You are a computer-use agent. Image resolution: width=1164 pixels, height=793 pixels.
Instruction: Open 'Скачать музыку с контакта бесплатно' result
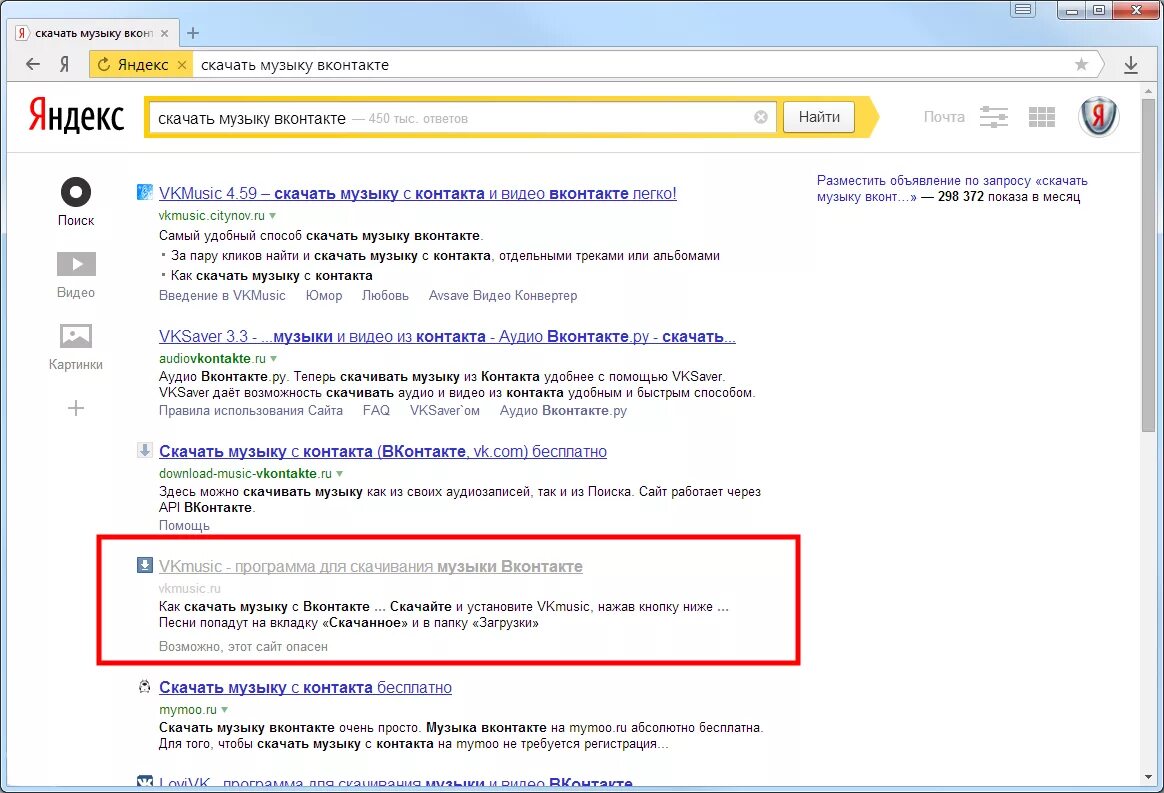click(305, 688)
